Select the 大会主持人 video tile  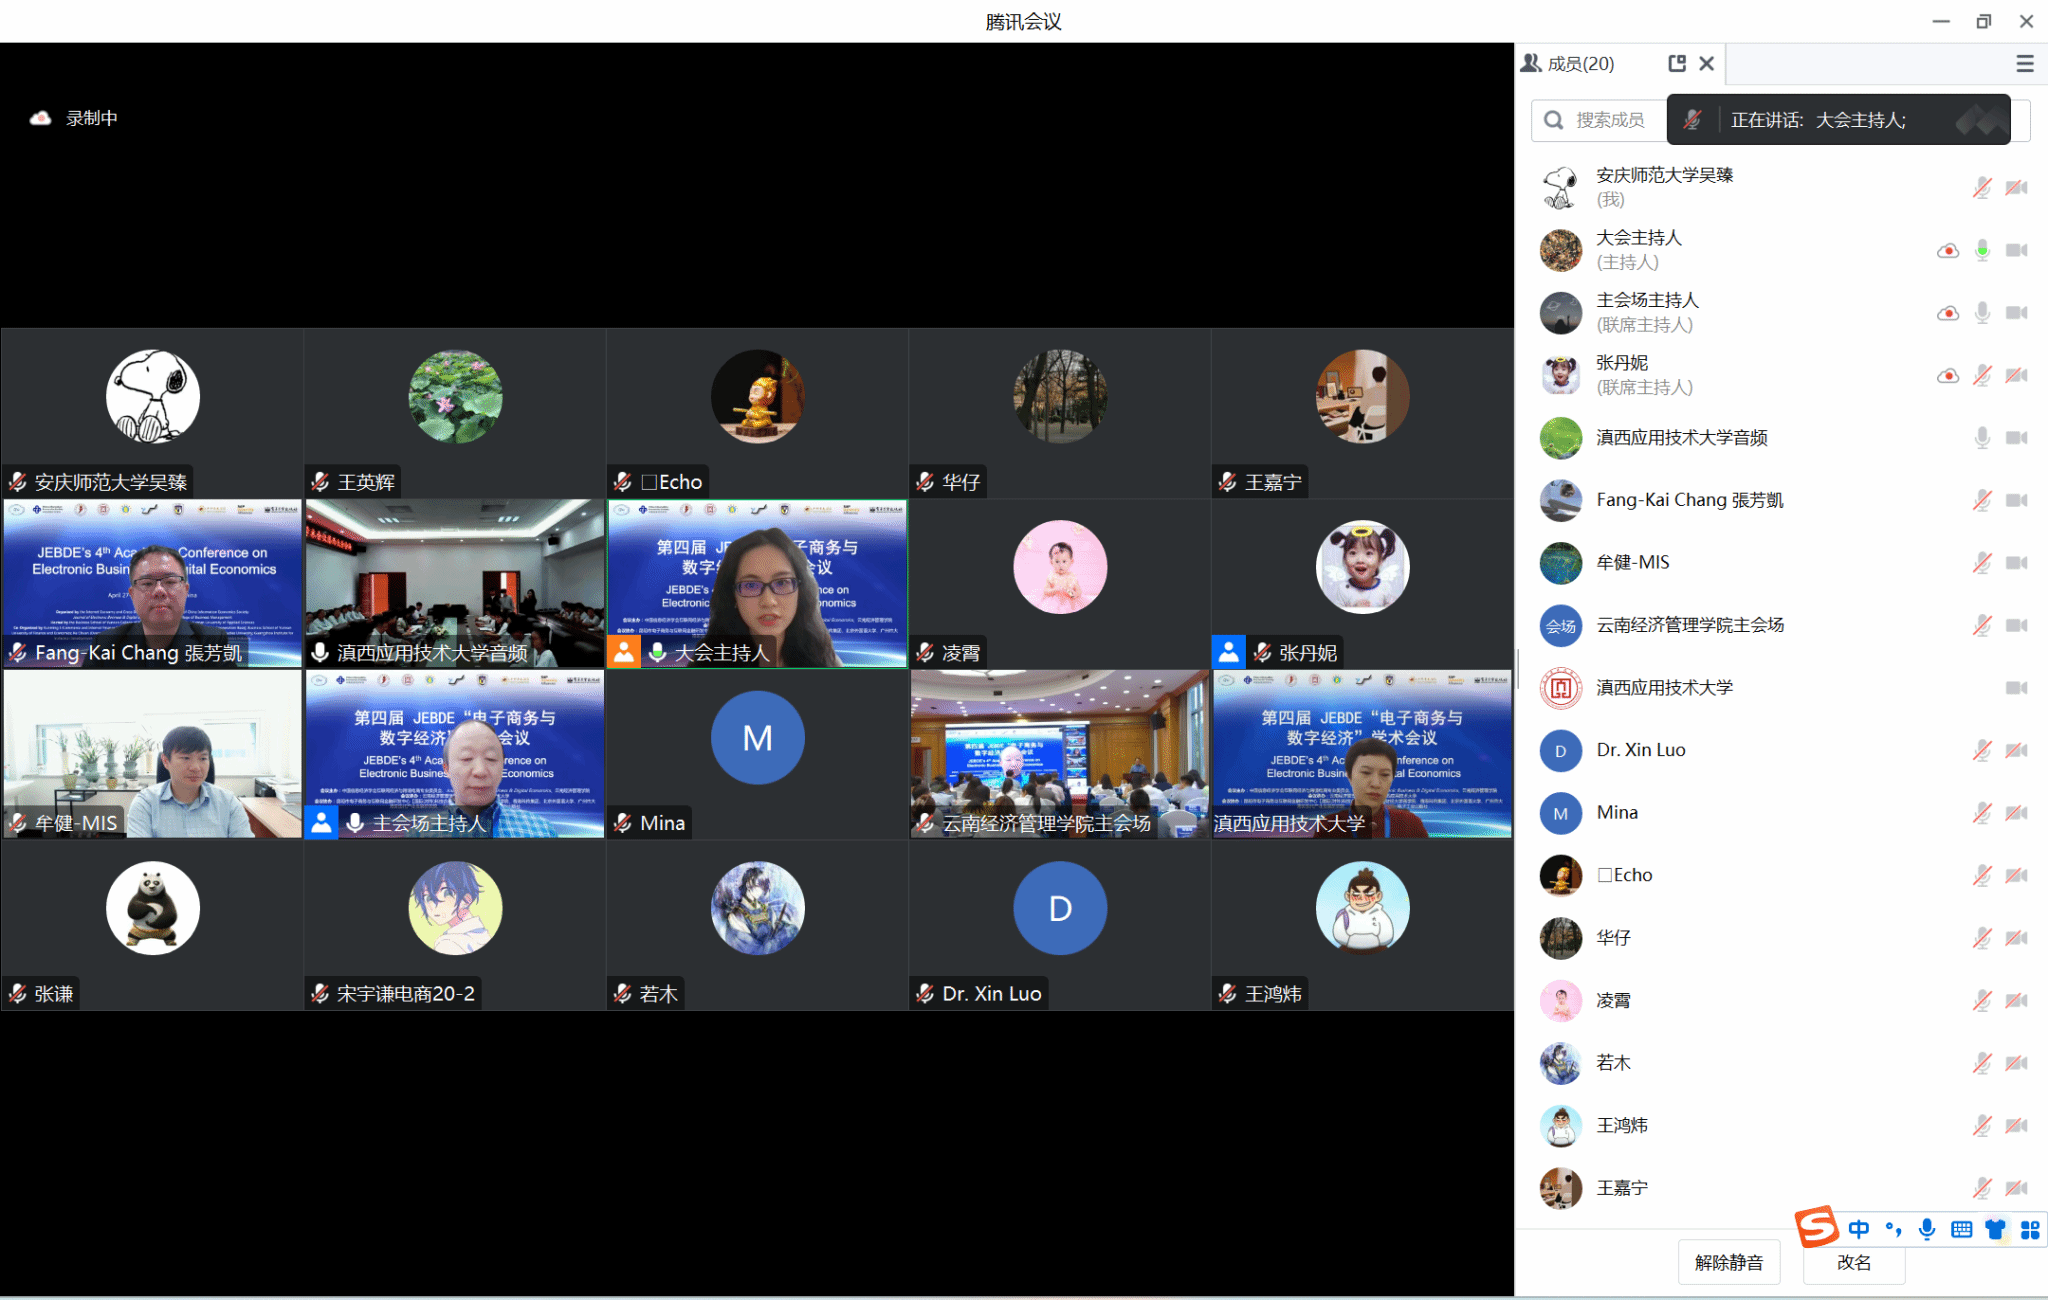point(757,584)
